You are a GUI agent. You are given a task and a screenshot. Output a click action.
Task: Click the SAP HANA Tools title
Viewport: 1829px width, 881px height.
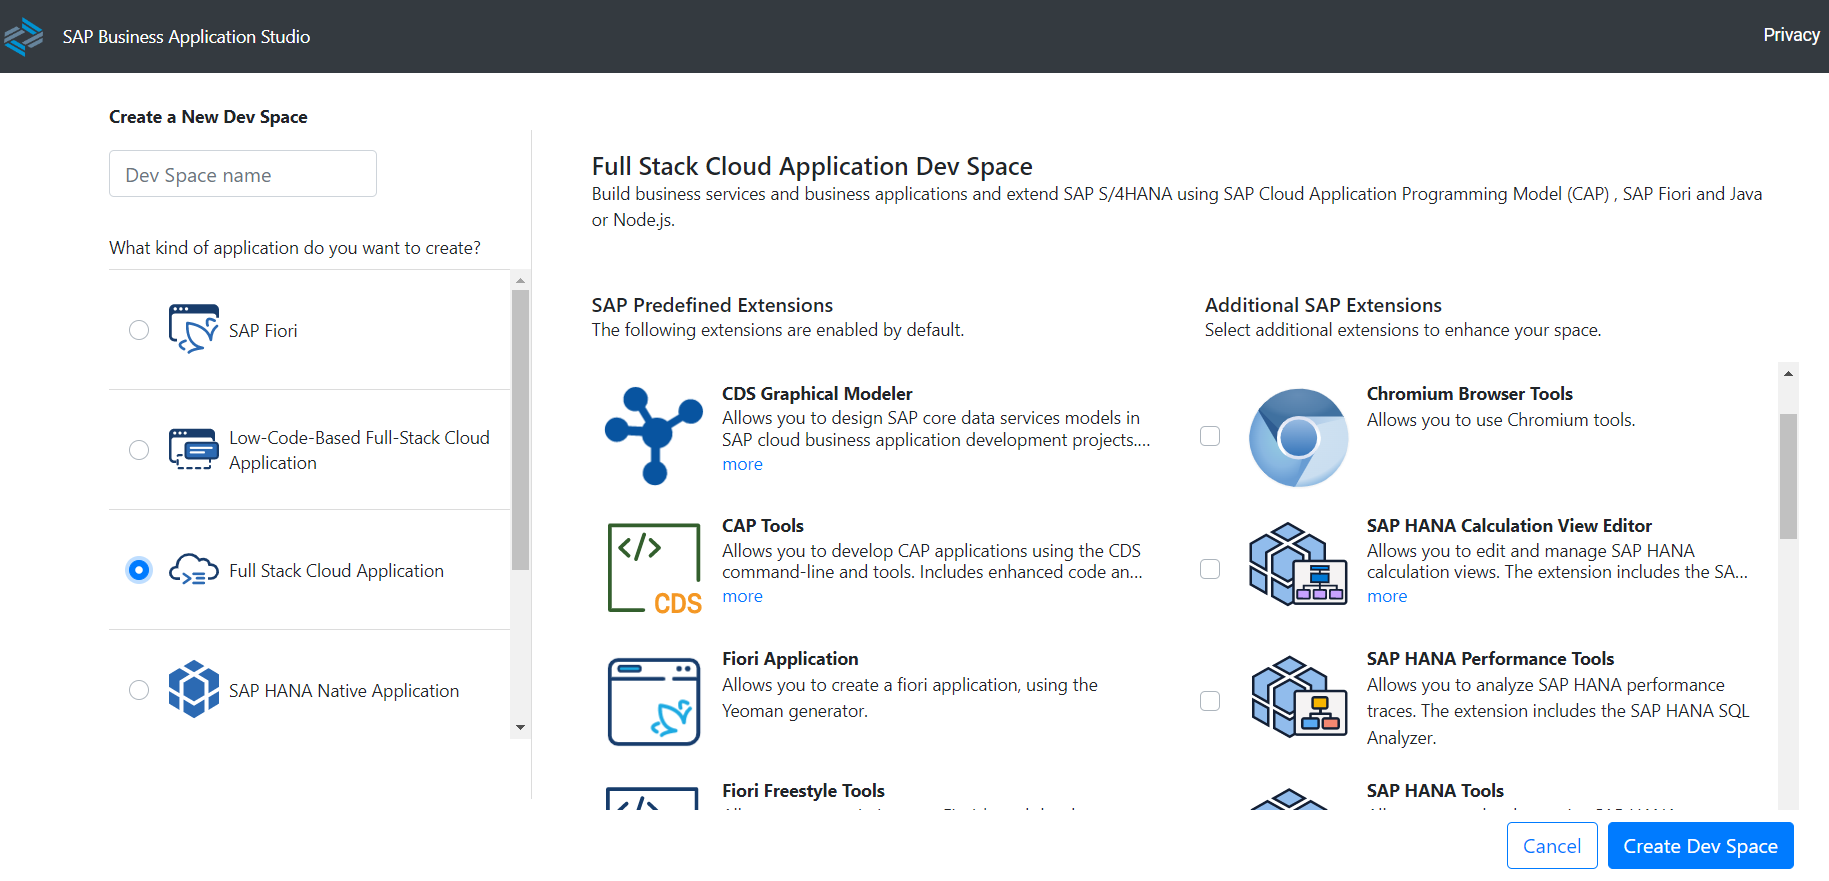1435,791
